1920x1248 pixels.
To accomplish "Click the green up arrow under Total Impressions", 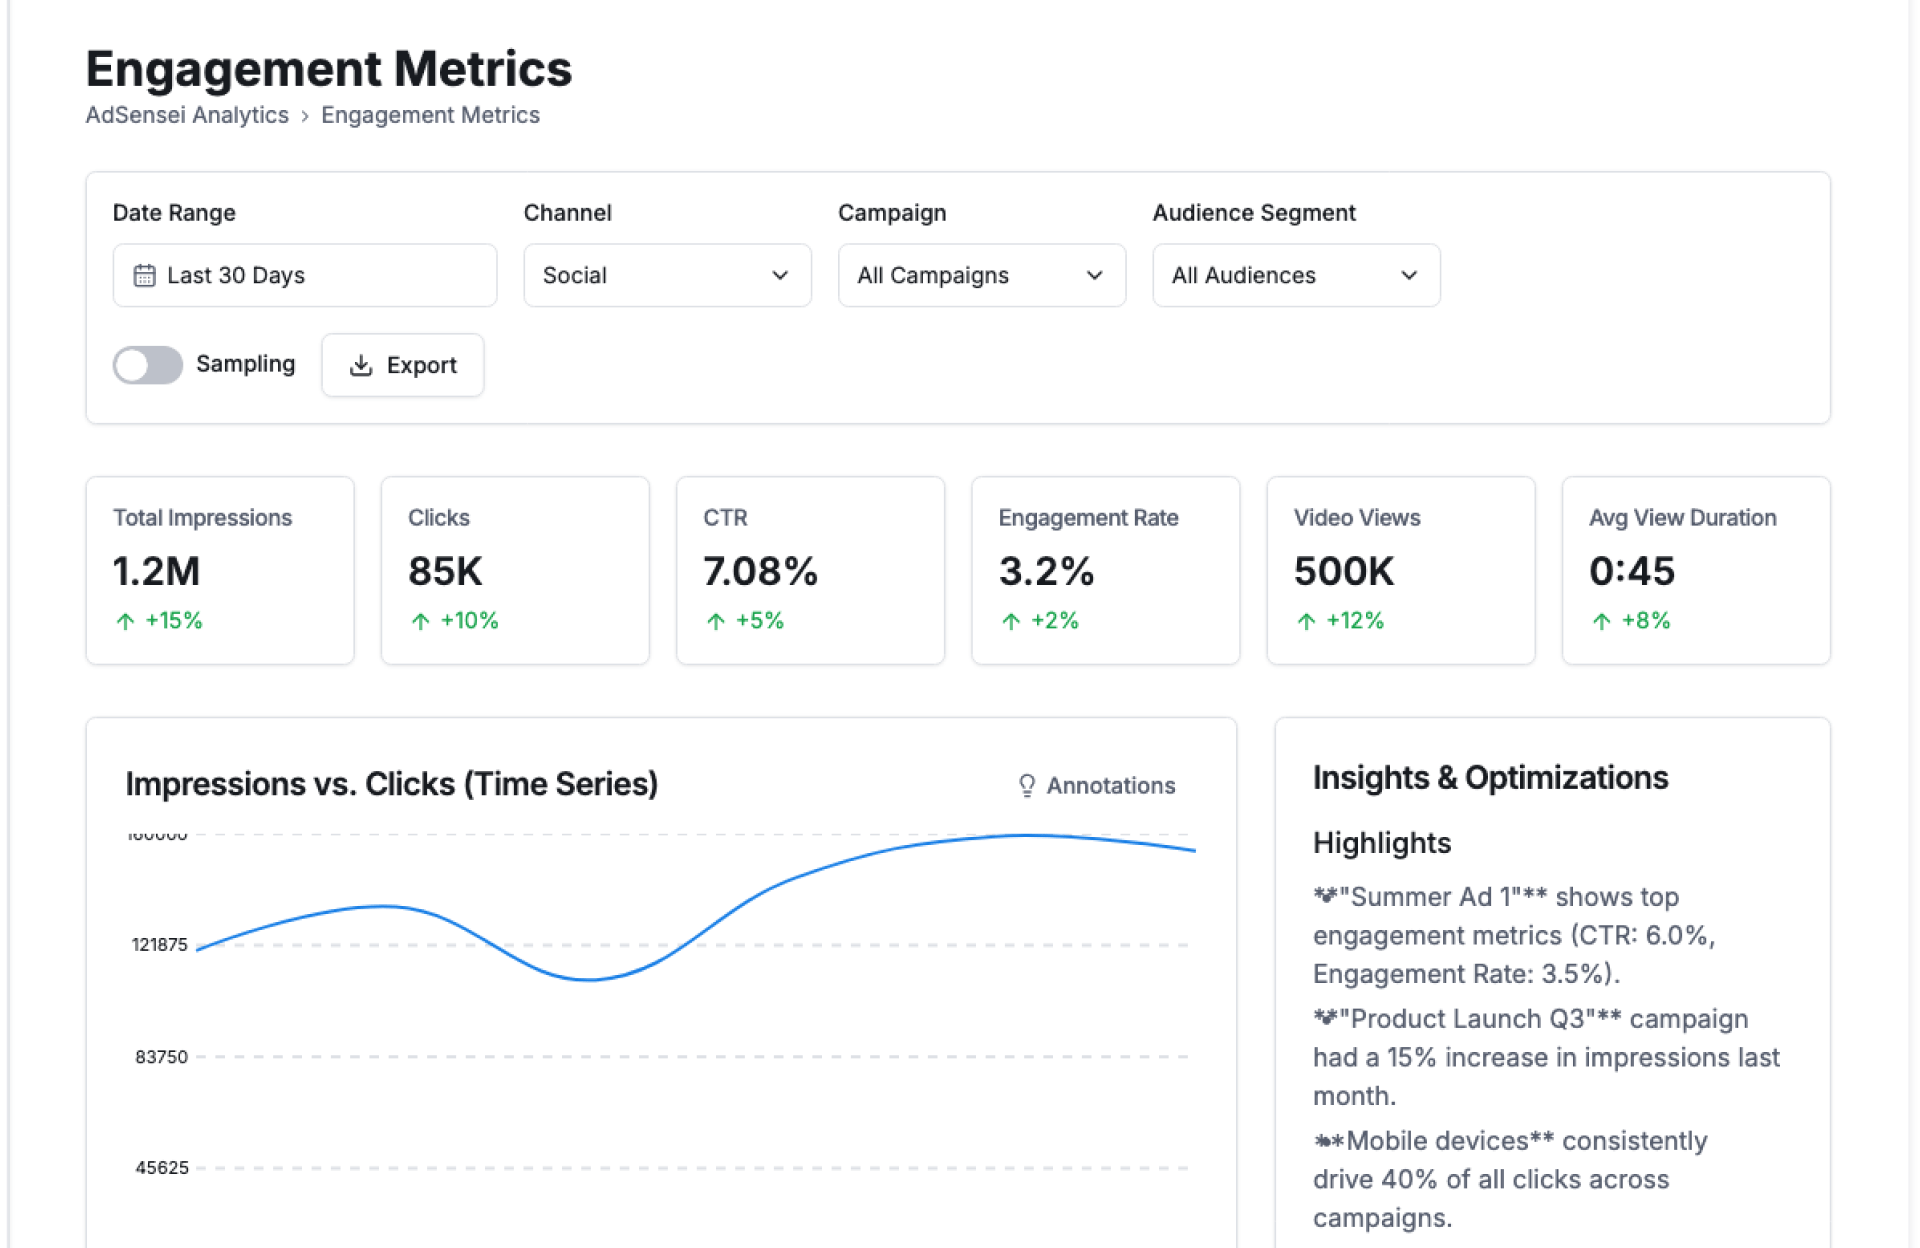I will (125, 621).
